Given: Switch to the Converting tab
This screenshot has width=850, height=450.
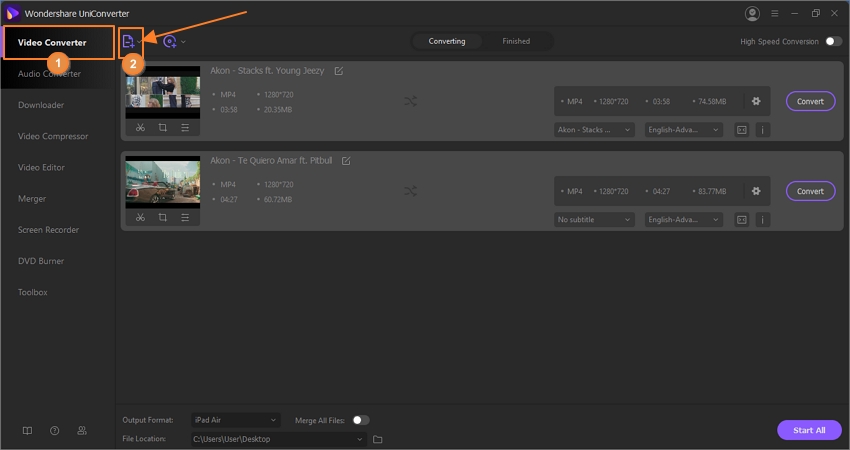Looking at the screenshot, I should pos(447,41).
